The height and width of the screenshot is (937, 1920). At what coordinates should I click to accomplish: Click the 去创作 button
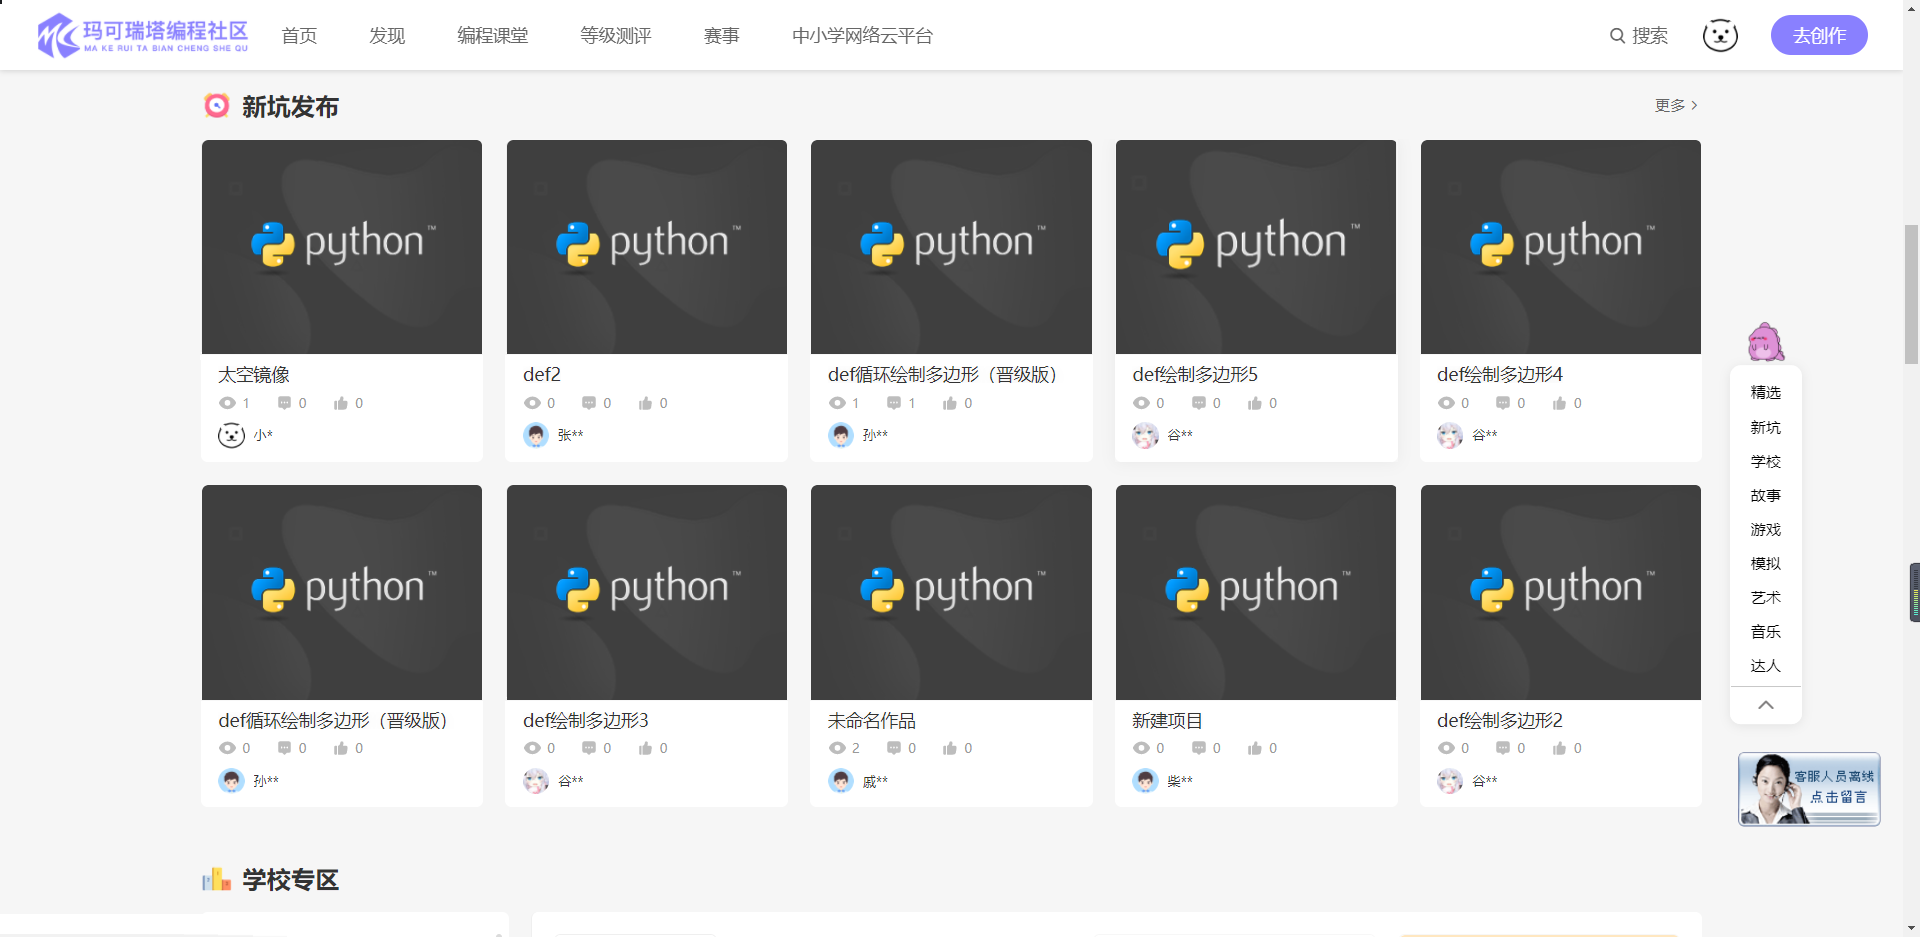pyautogui.click(x=1819, y=35)
